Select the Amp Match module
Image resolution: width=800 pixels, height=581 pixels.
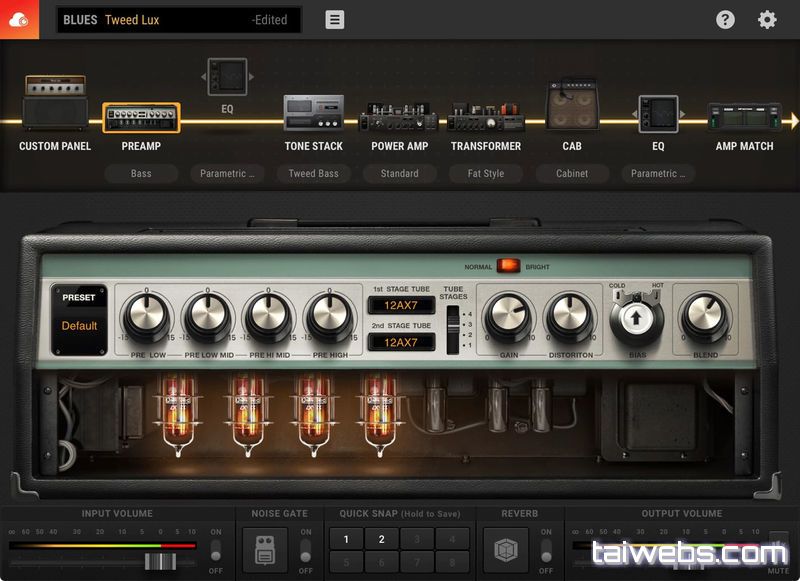(x=744, y=117)
